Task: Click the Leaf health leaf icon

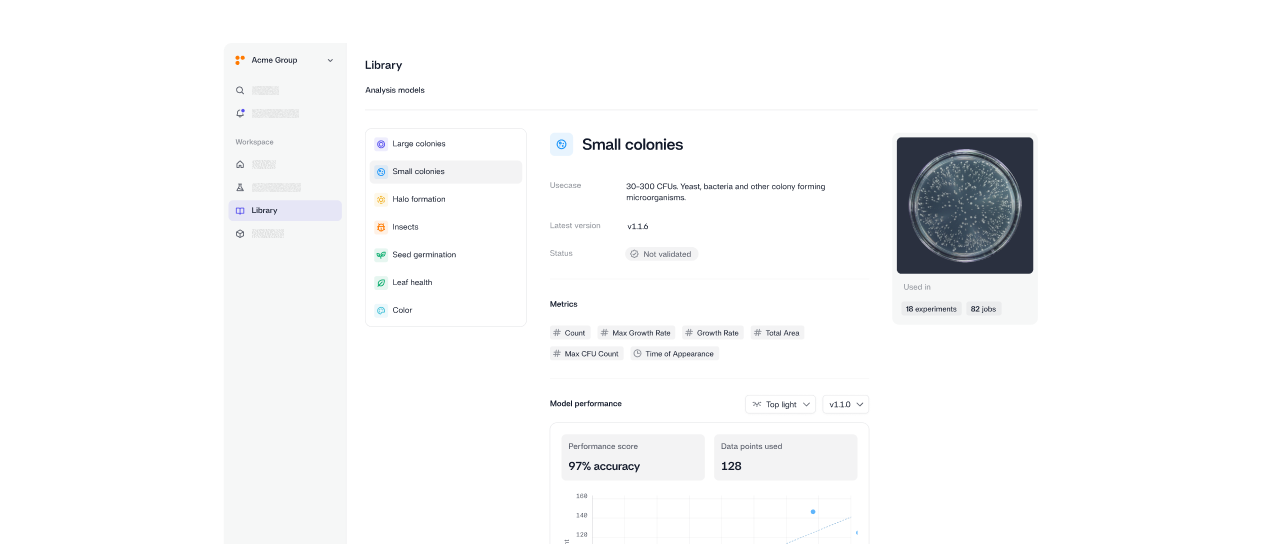Action: [x=381, y=282]
